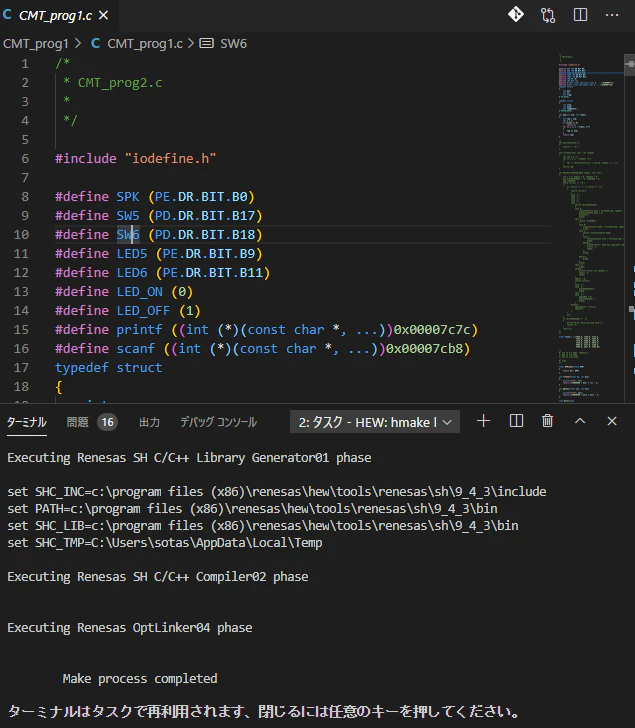635x728 pixels.
Task: Click line number 10 in gutter
Action: [21, 234]
